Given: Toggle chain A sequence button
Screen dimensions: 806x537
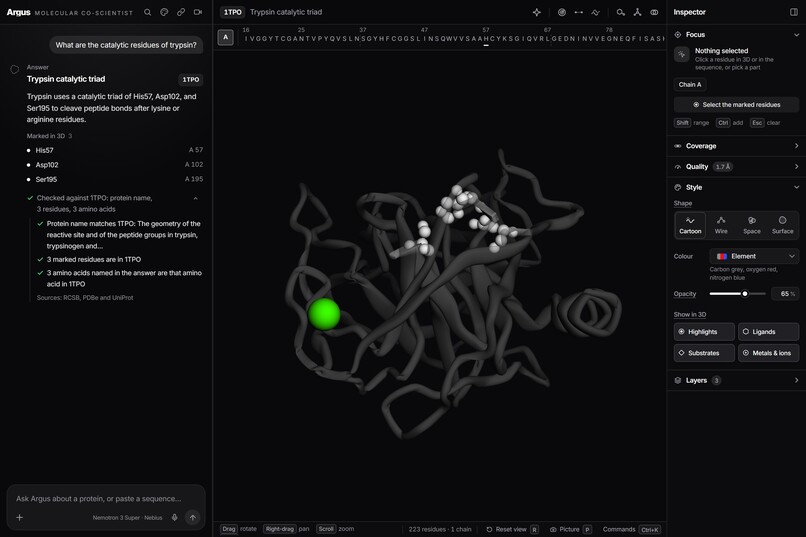Looking at the screenshot, I should [x=225, y=37].
